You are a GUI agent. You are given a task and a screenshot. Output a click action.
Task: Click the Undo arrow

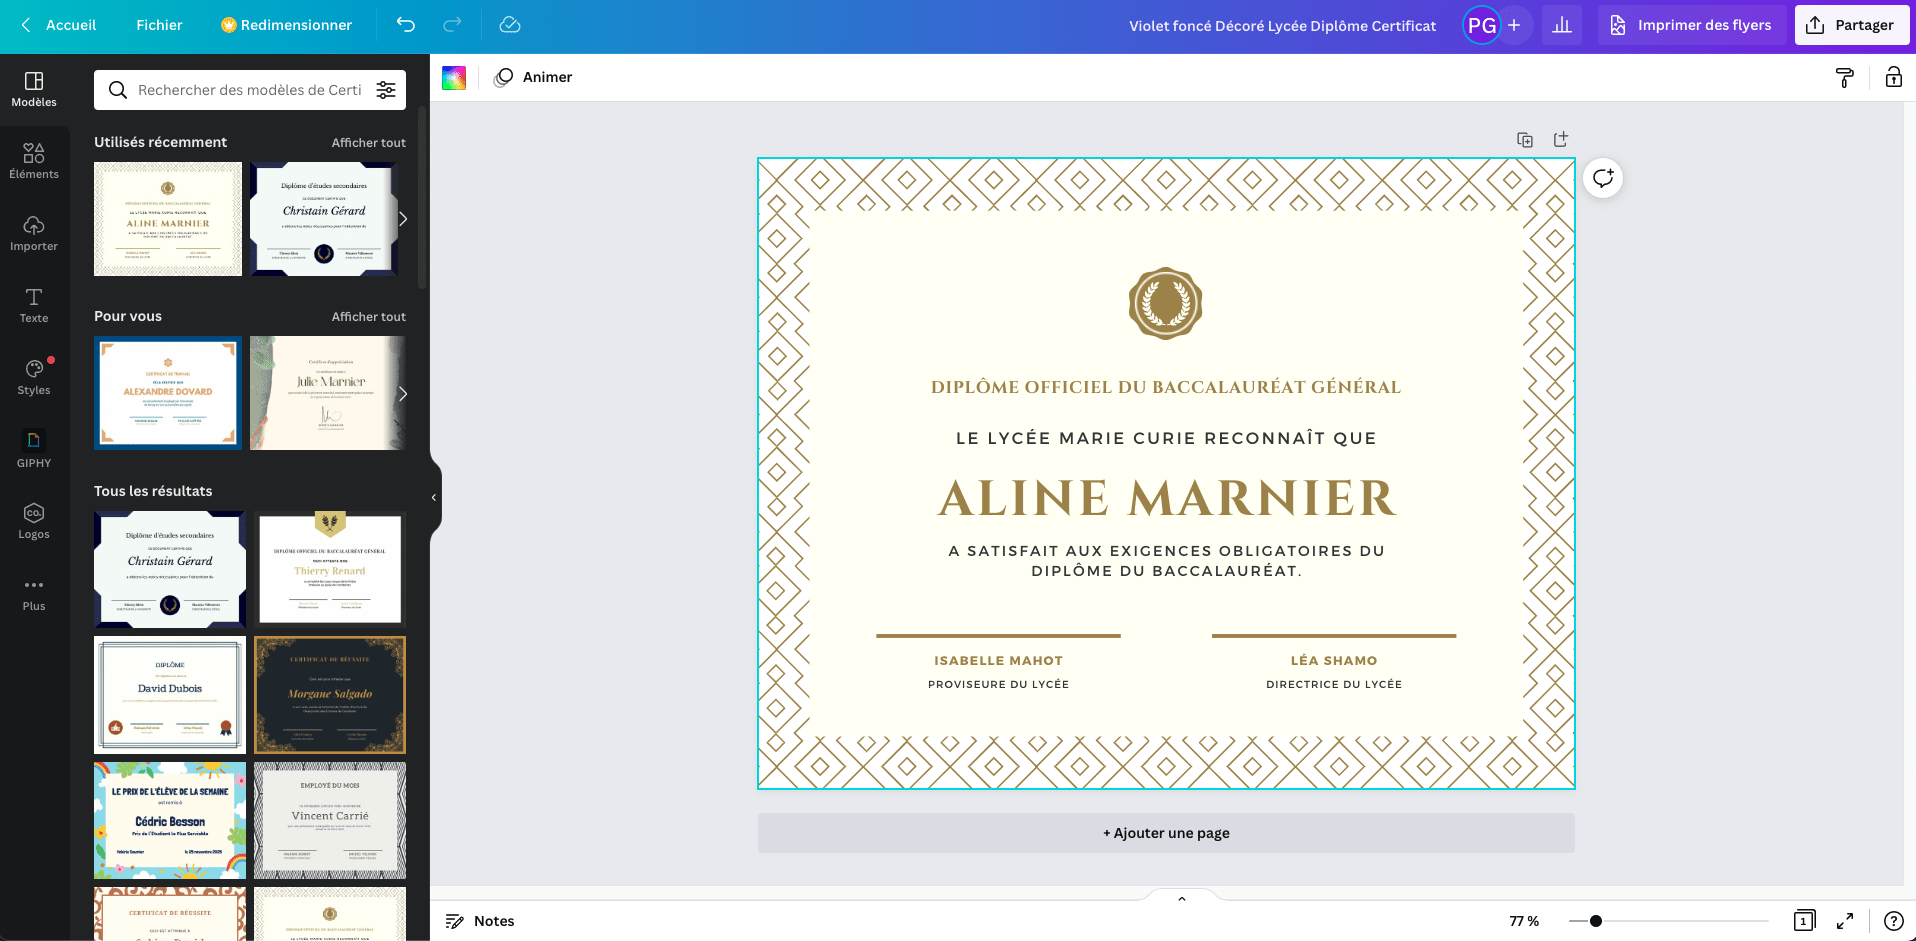coord(405,24)
